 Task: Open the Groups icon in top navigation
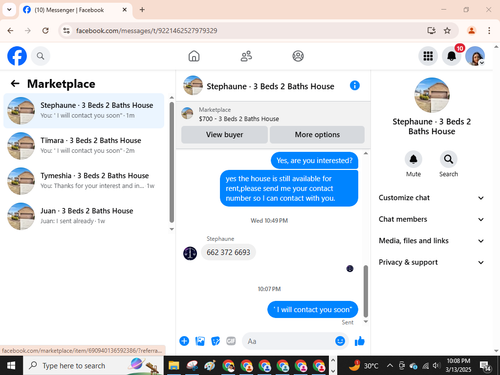pos(298,56)
